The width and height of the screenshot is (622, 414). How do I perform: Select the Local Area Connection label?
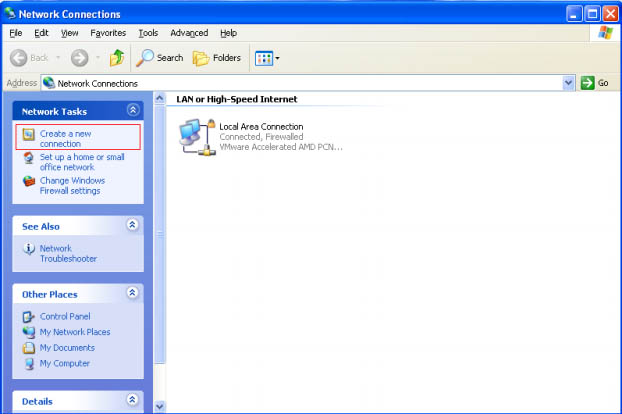261,126
